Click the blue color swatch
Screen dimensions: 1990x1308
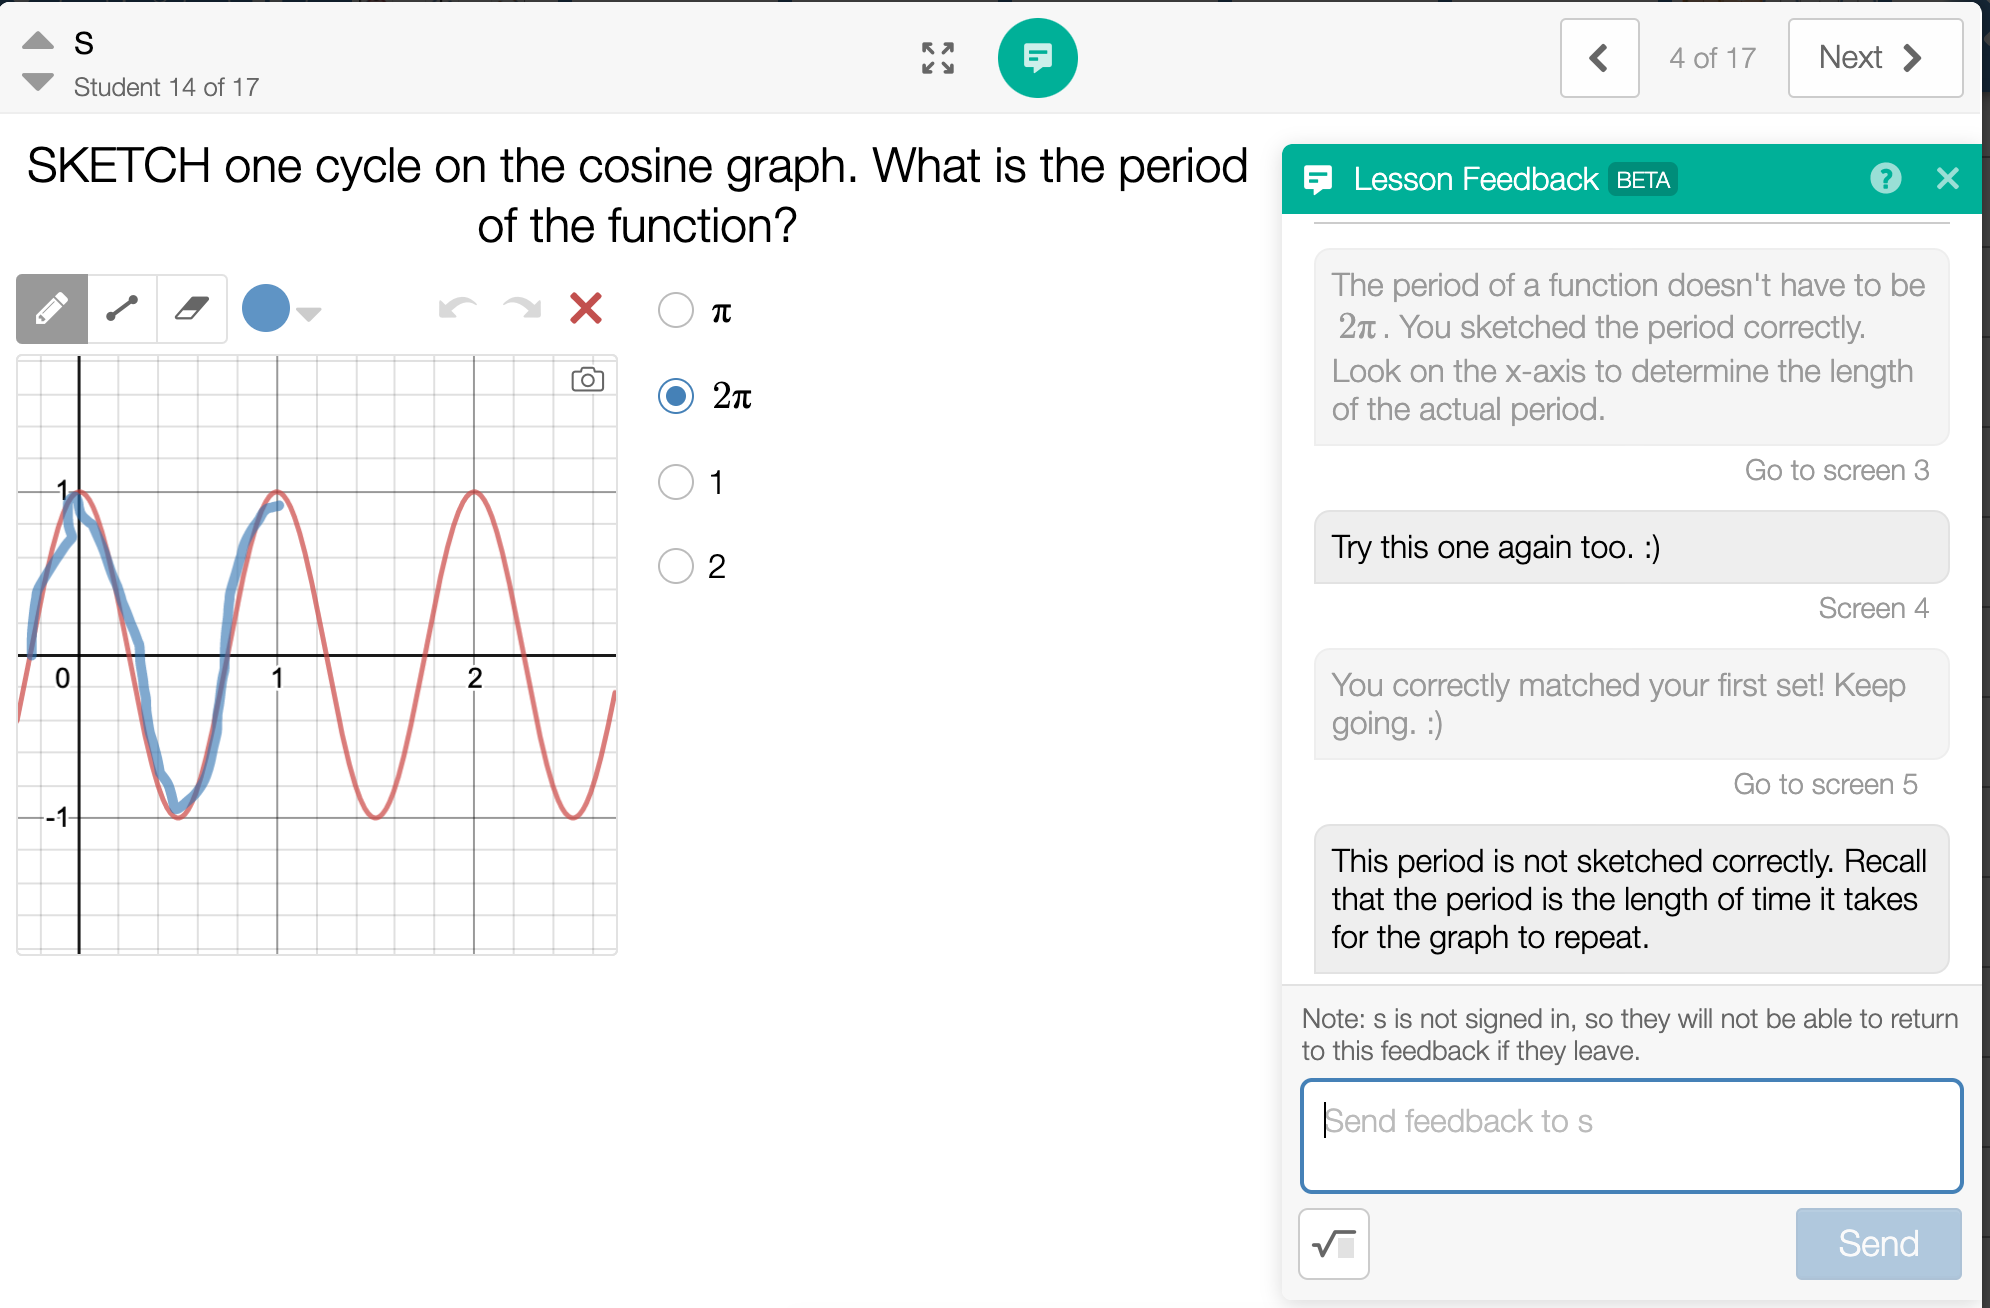[266, 308]
